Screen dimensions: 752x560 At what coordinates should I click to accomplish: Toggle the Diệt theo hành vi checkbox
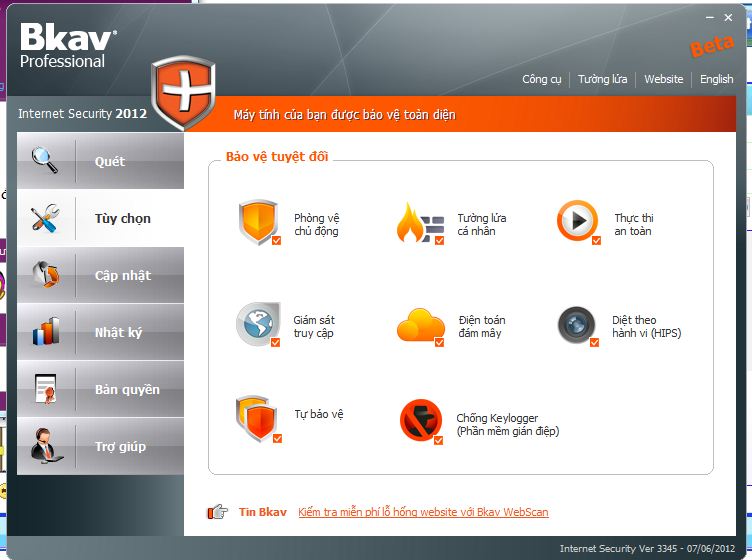[x=594, y=342]
